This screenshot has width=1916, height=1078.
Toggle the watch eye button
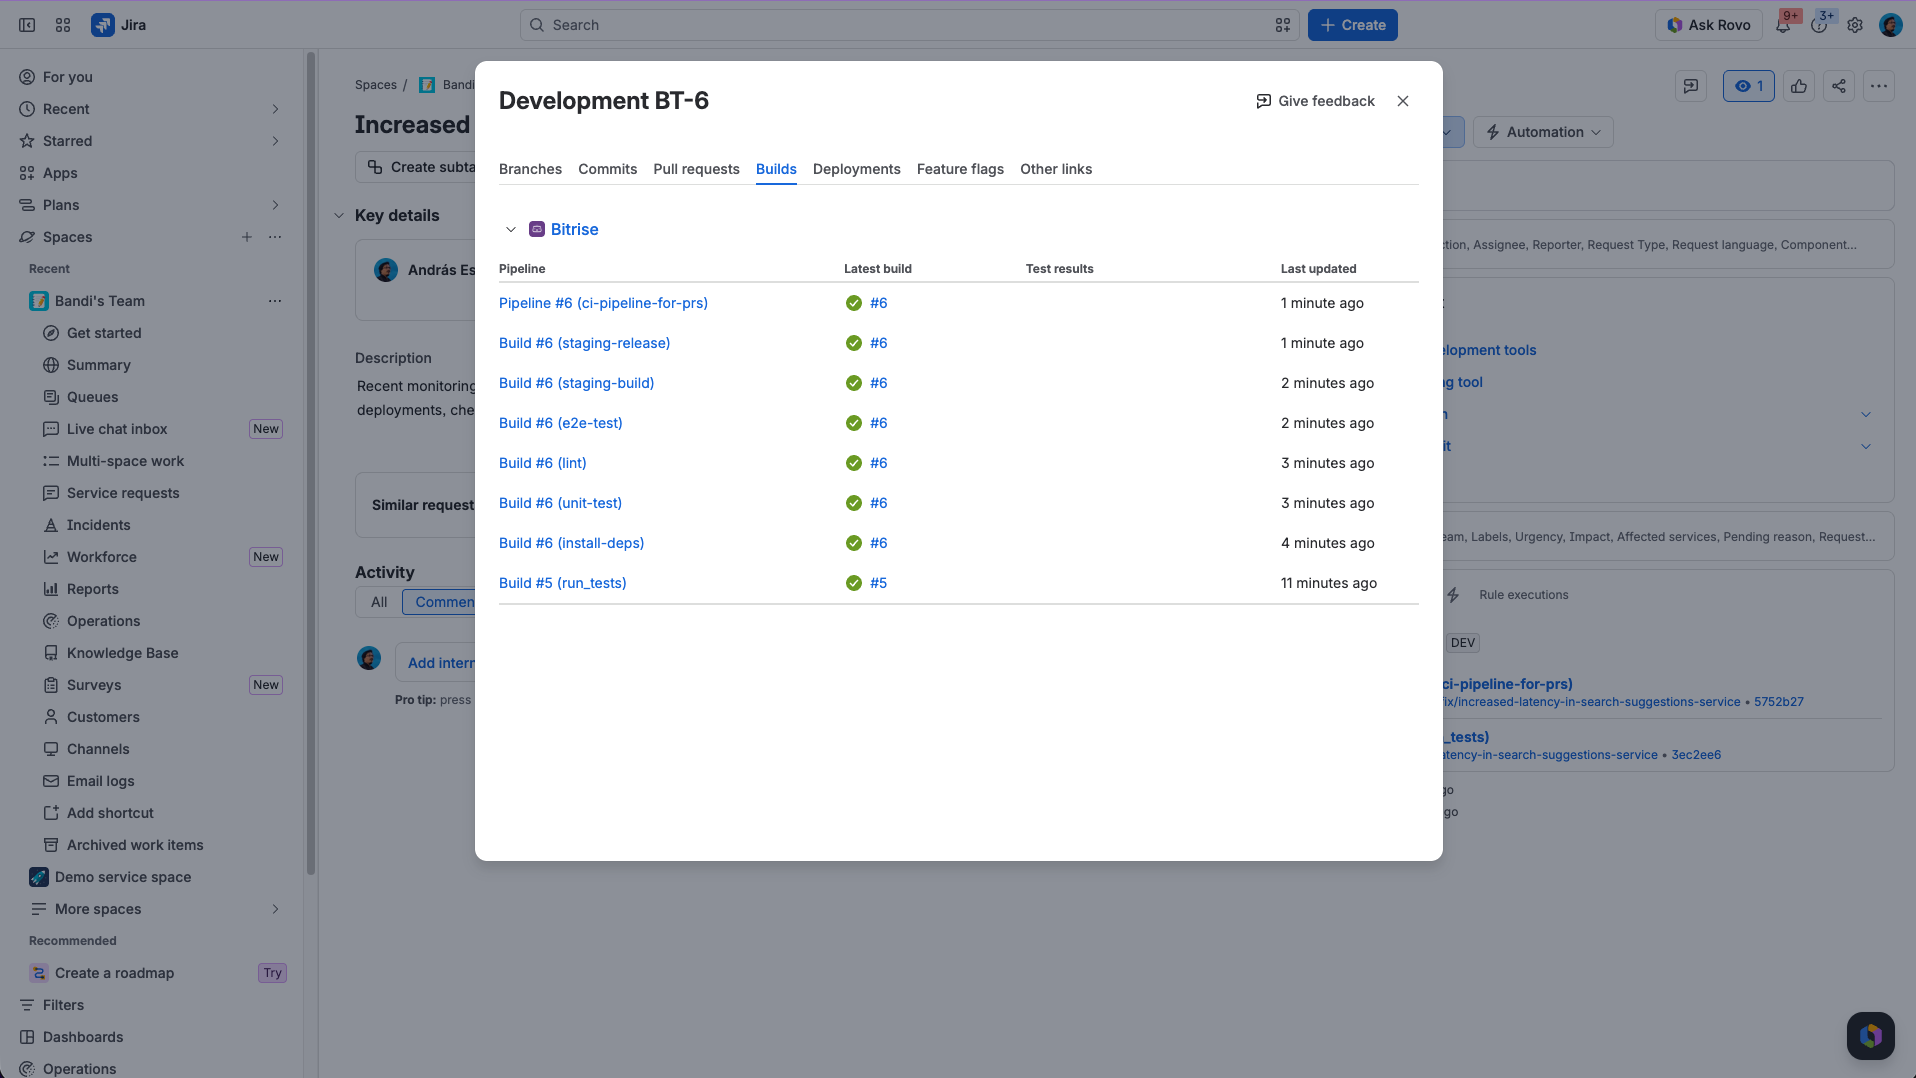tap(1748, 86)
